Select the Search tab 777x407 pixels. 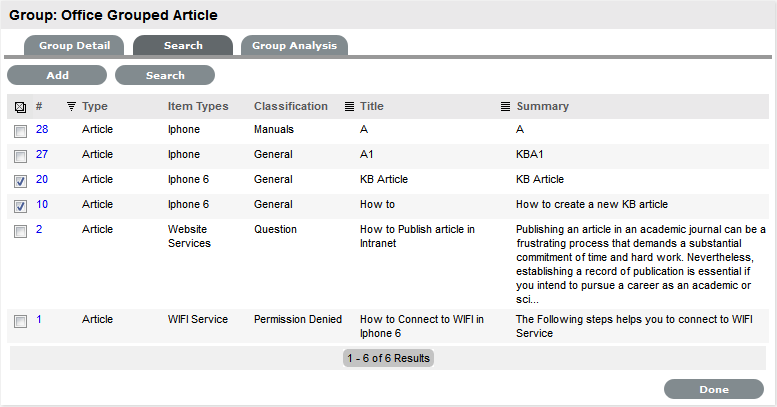coord(183,46)
